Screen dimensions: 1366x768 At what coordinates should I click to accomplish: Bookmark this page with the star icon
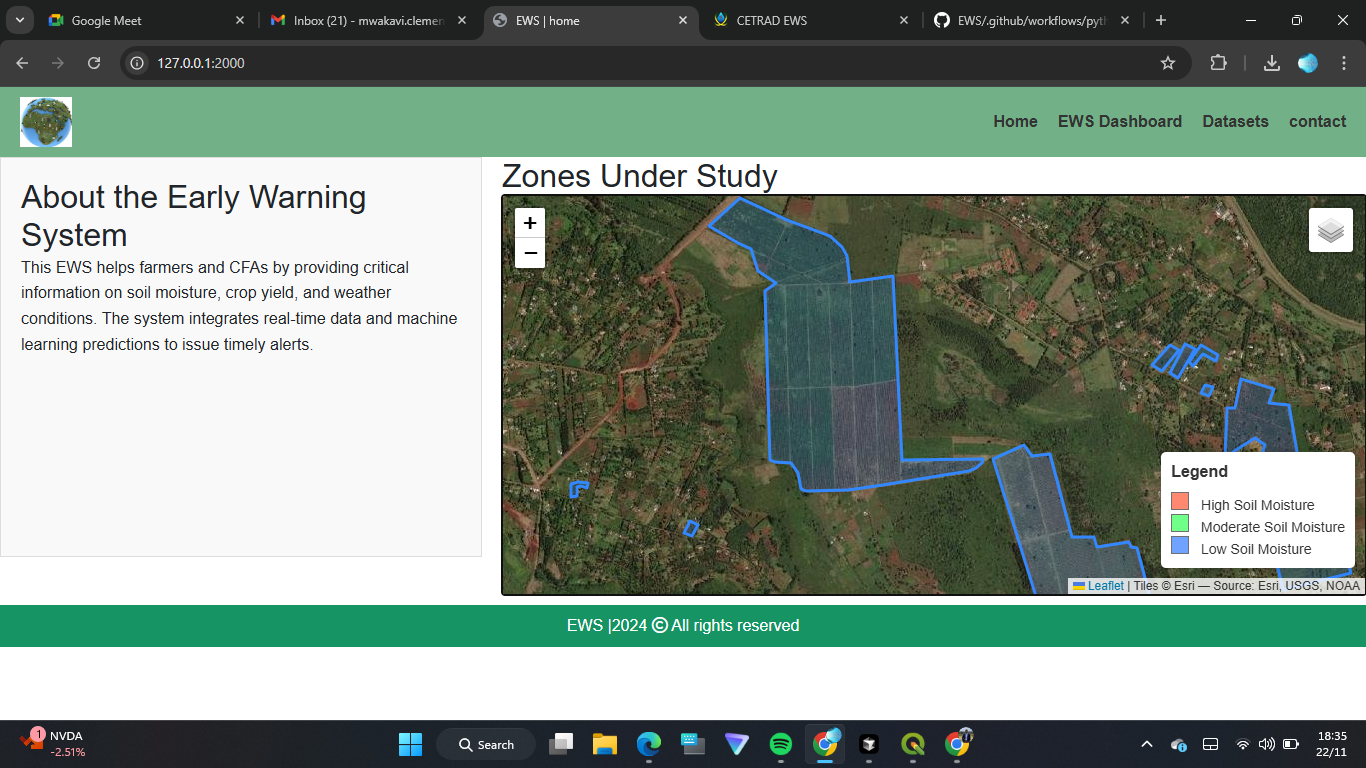[1168, 63]
